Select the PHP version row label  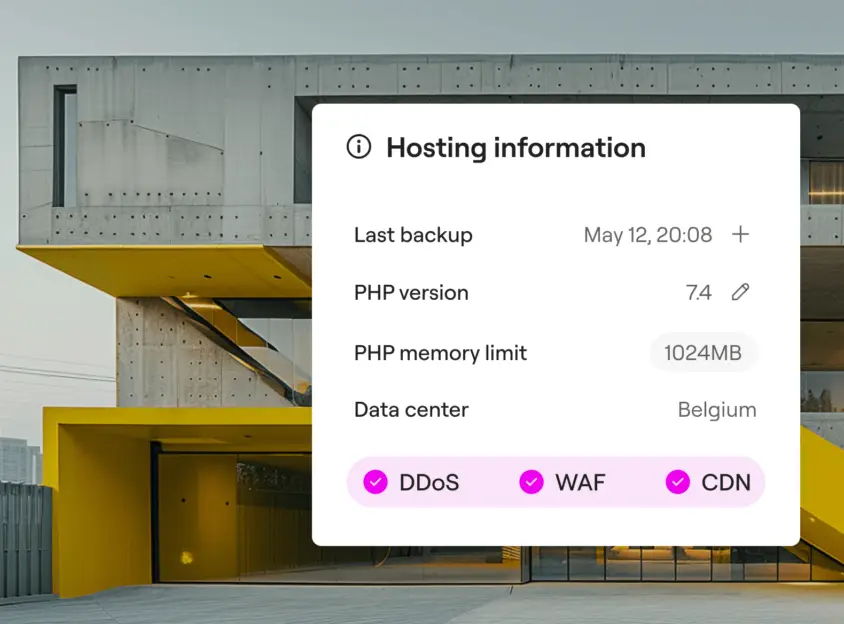(x=411, y=293)
